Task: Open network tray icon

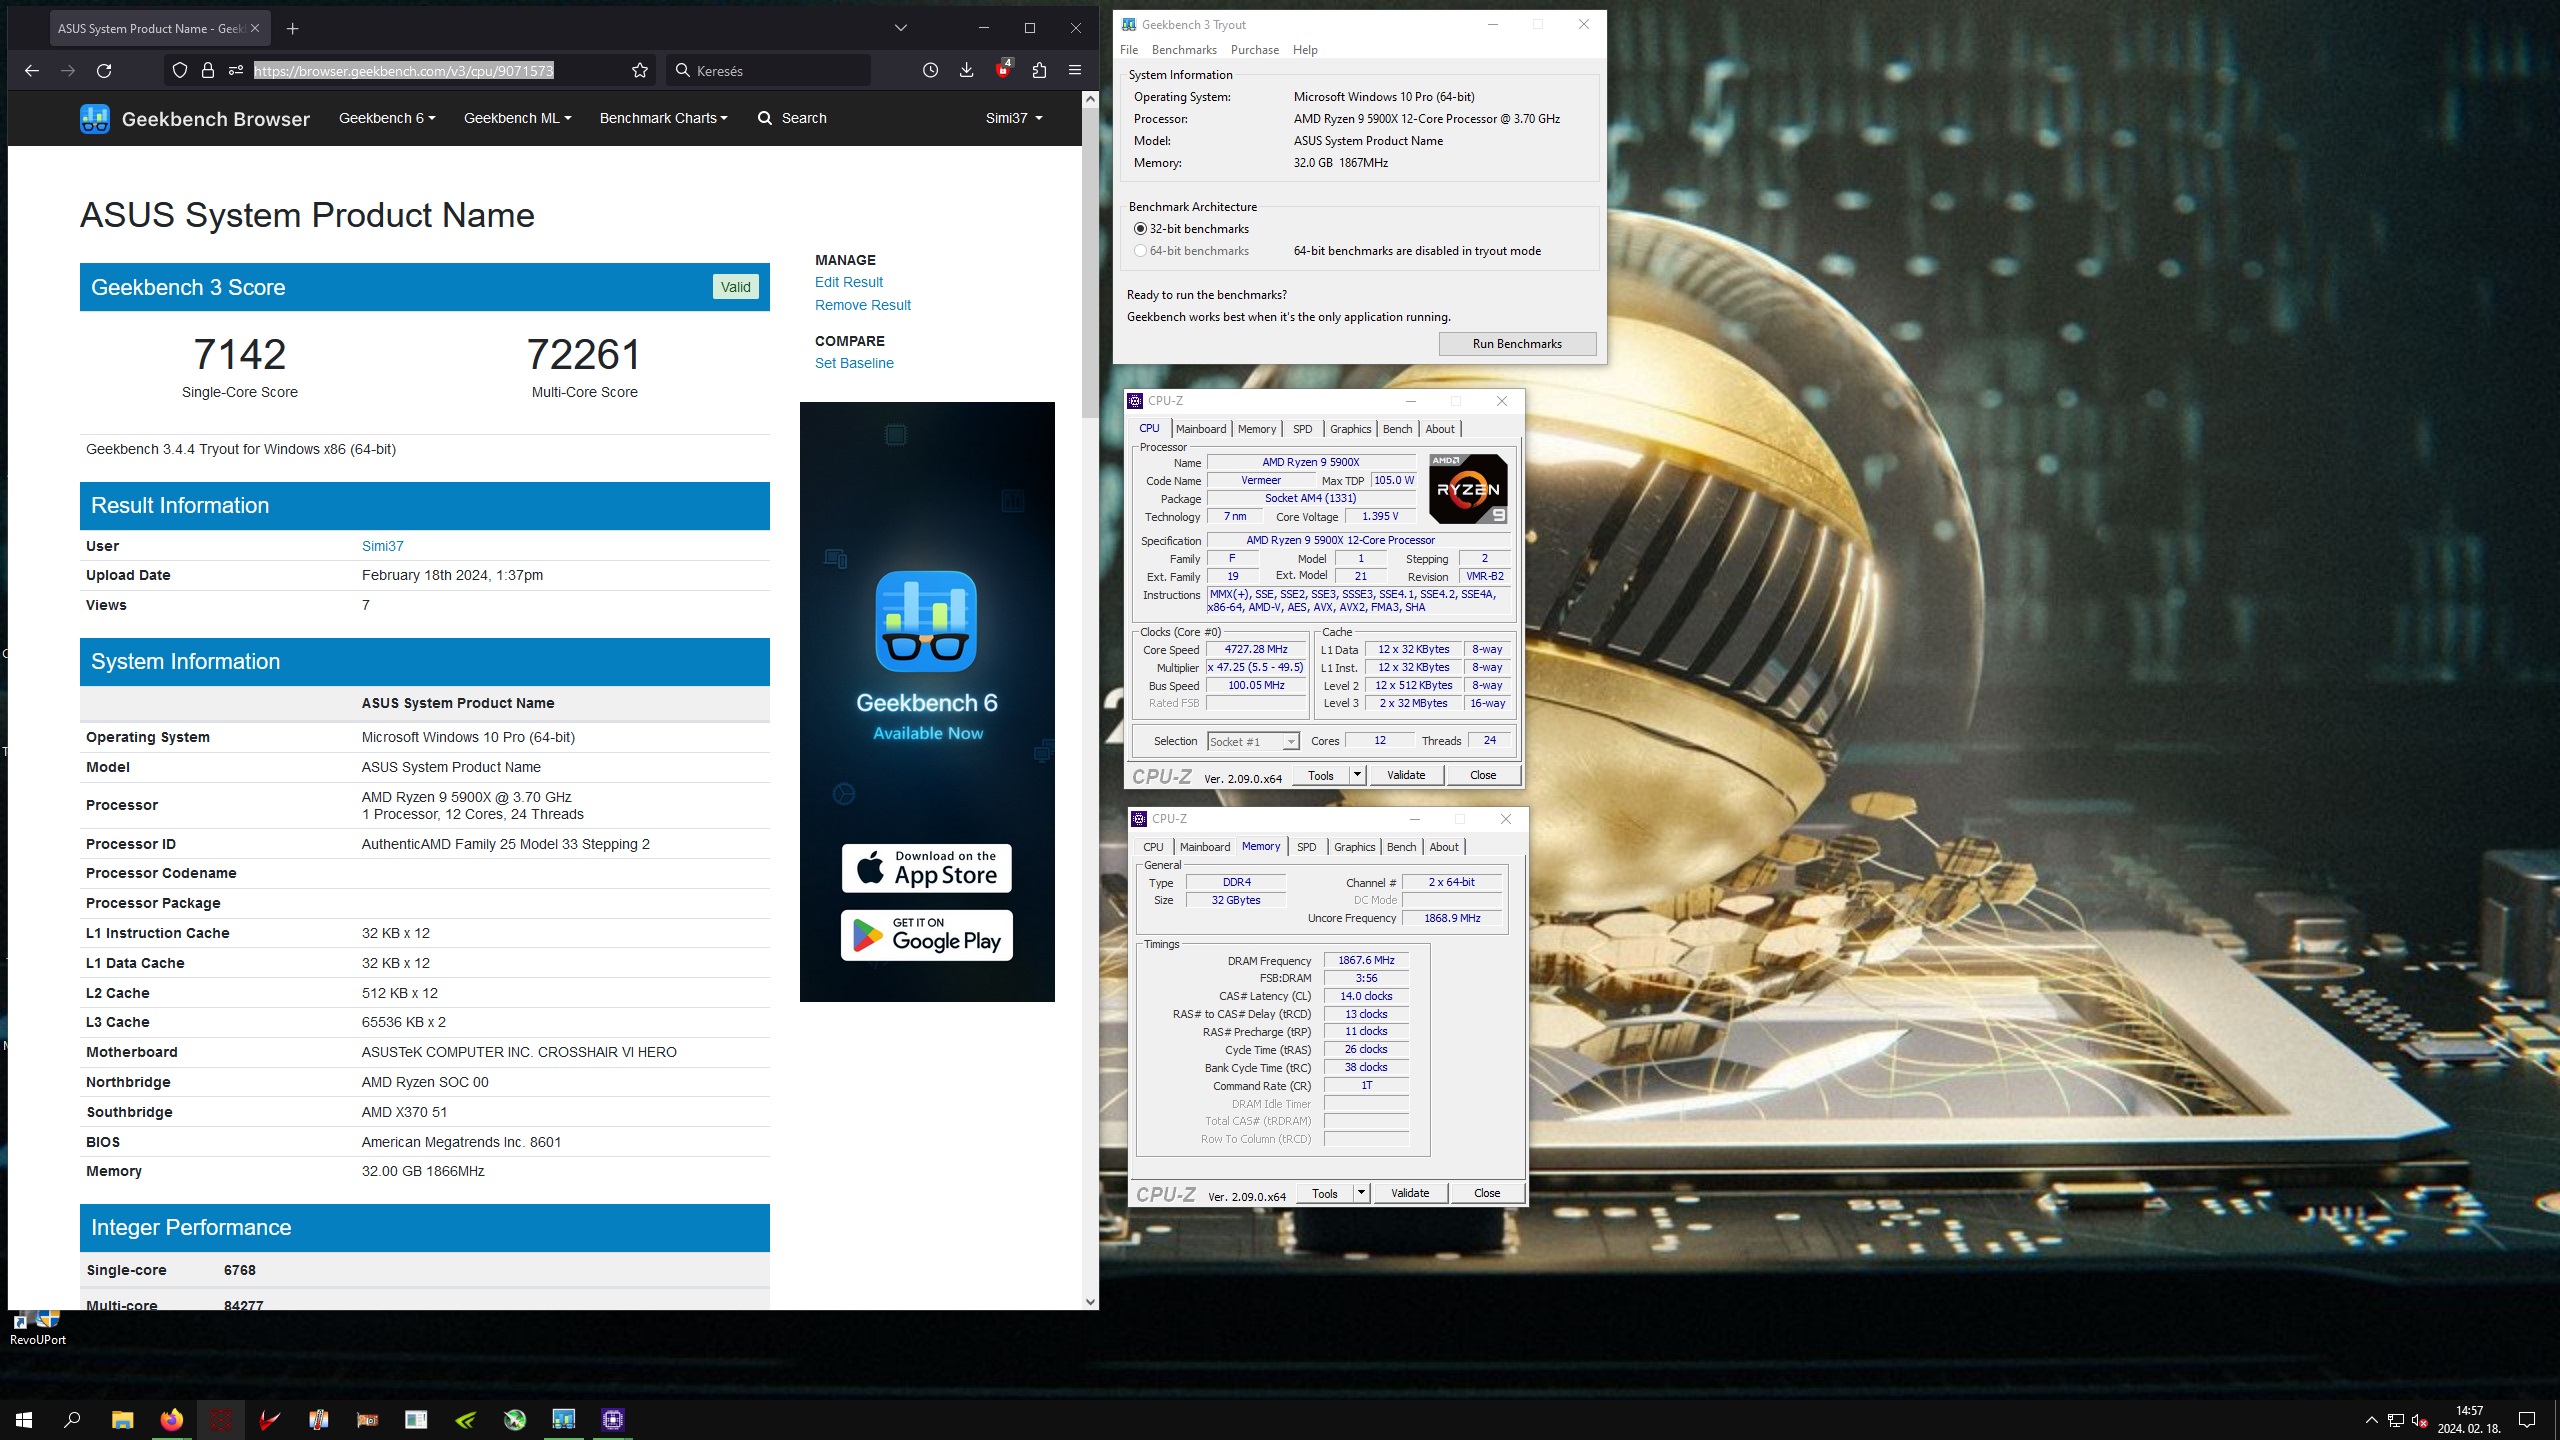Action: [x=2396, y=1421]
